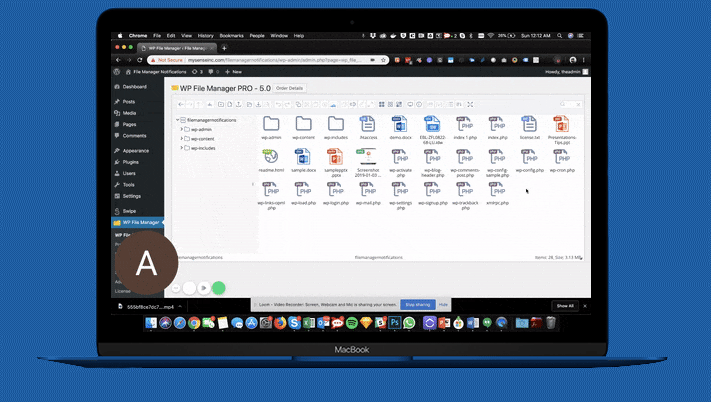This screenshot has width=711, height=402.
Task: Click the Get info toolbar icon
Action: pos(419,104)
